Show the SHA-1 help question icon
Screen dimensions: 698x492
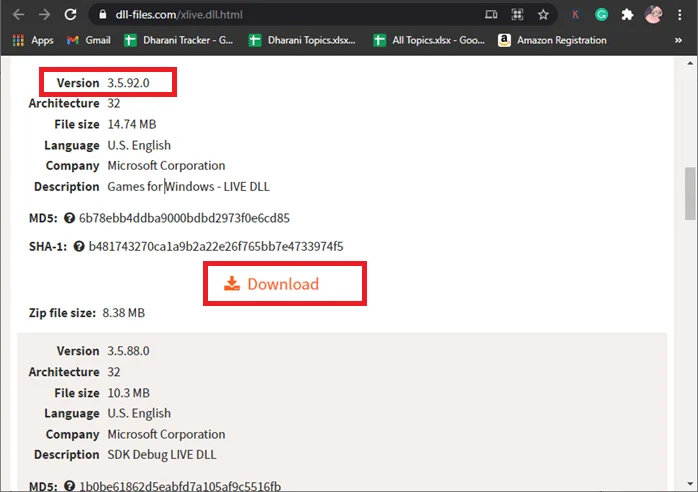click(79, 246)
